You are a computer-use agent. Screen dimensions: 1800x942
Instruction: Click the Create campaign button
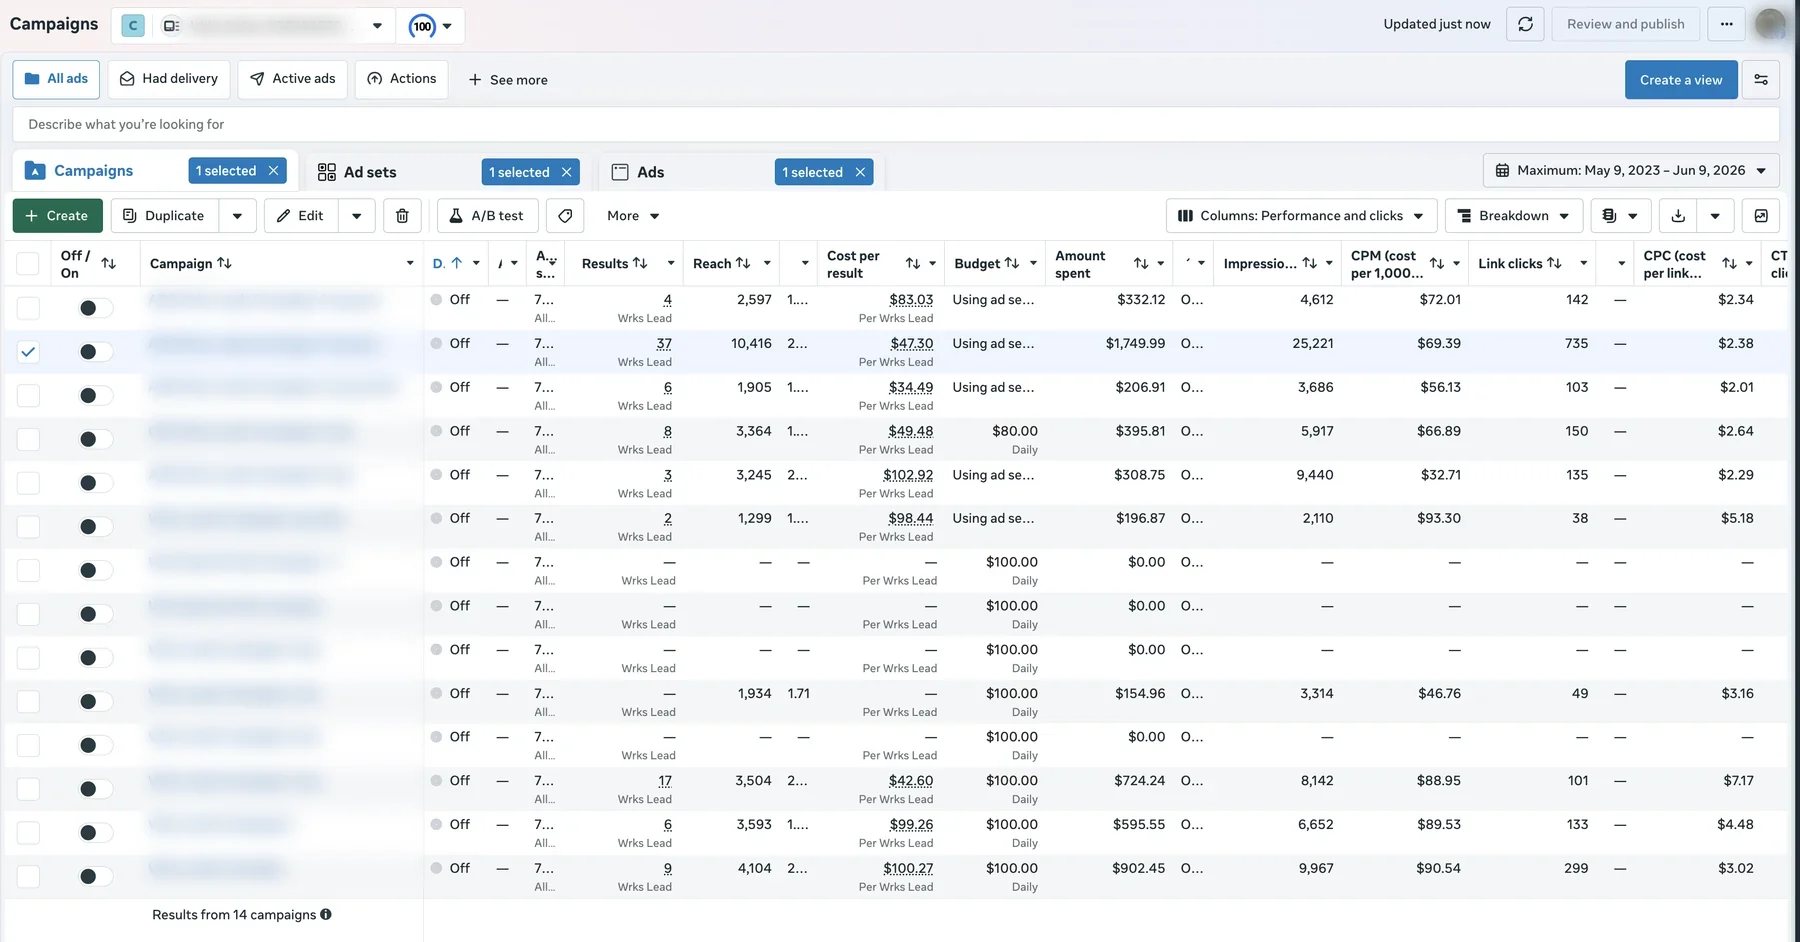click(57, 216)
